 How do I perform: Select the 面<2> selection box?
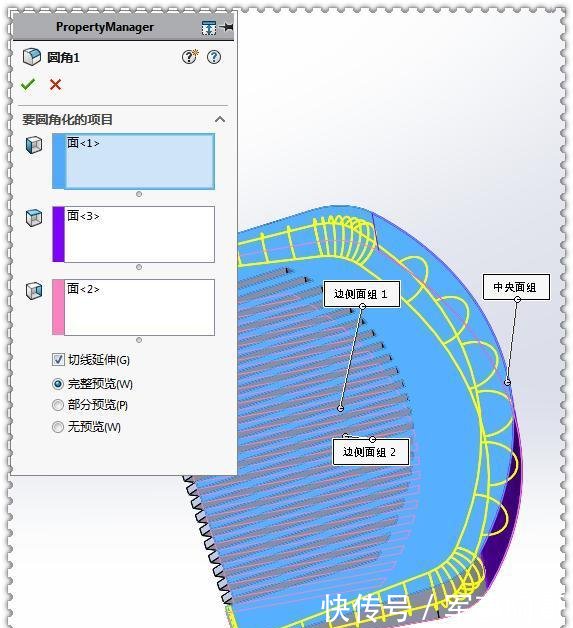(x=139, y=307)
